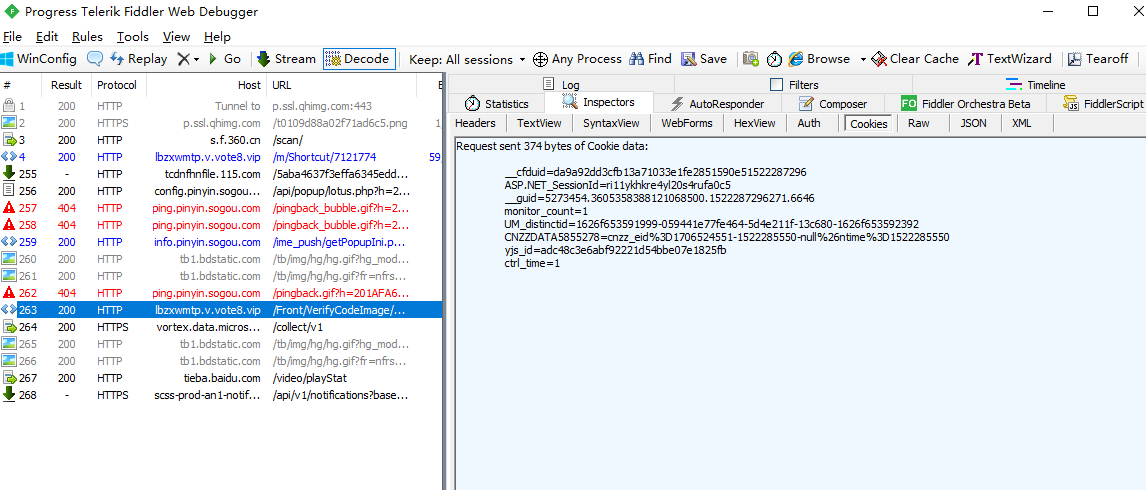
Task: Select the Cookies inspector tab
Action: click(x=868, y=124)
